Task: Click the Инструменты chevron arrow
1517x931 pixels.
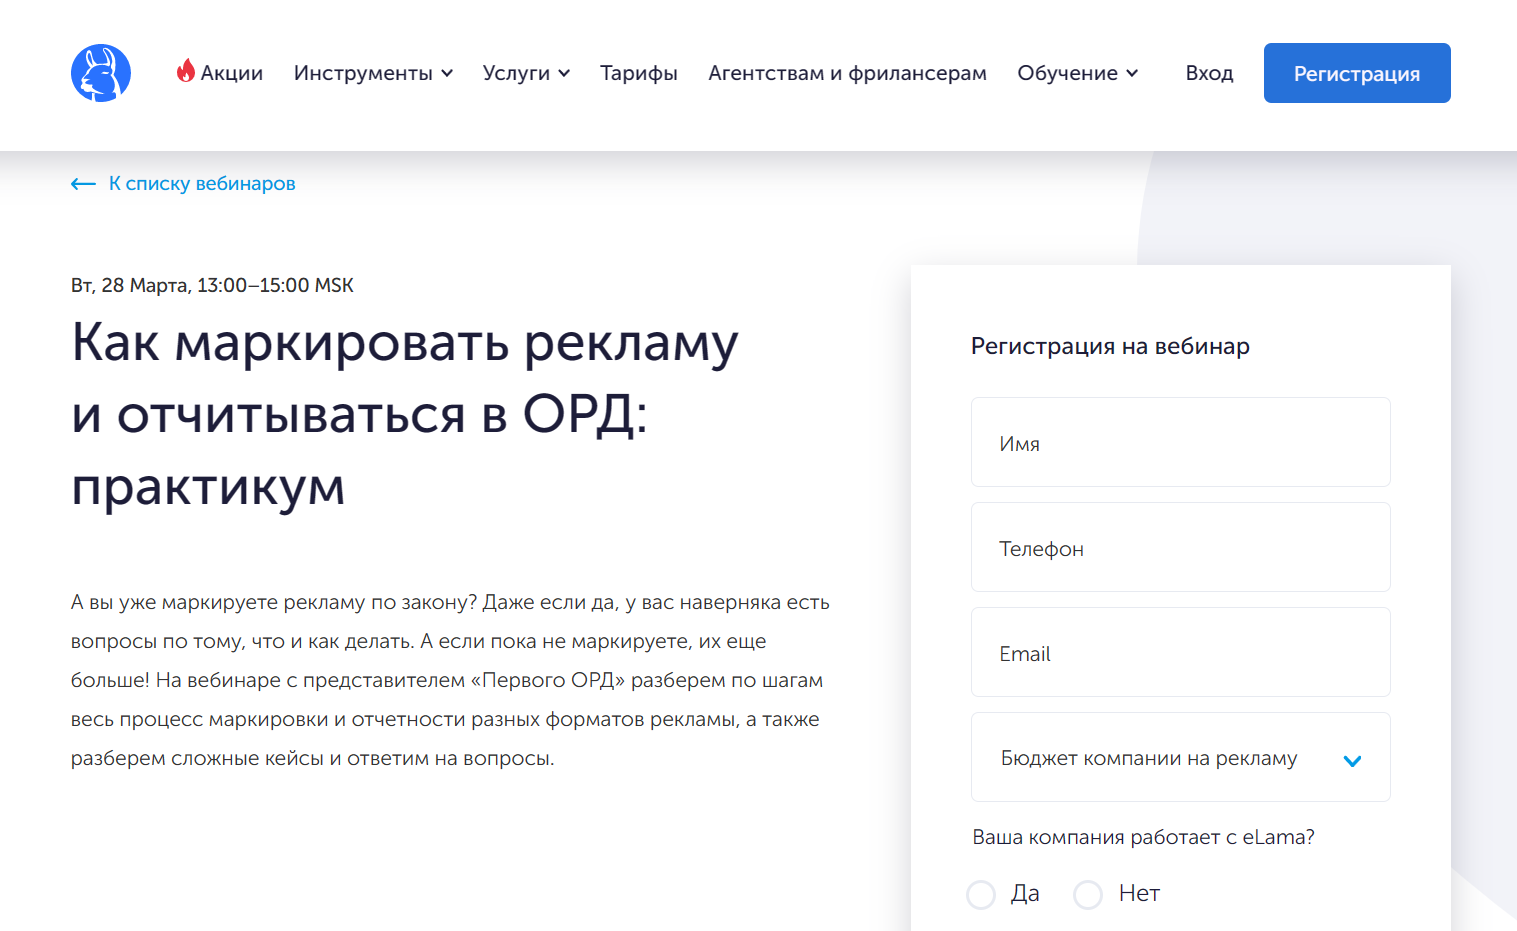Action: (x=447, y=73)
